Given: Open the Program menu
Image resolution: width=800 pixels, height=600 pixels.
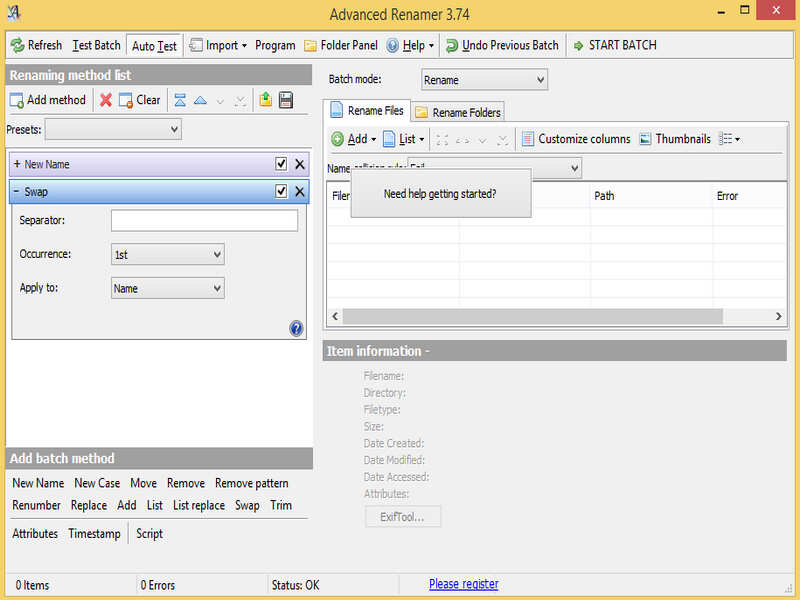Looking at the screenshot, I should pyautogui.click(x=275, y=44).
